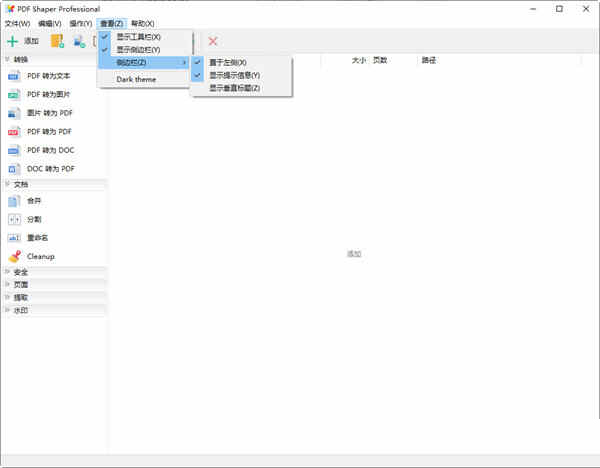The width and height of the screenshot is (600, 468).
Task: Uncheck 显示工具栏(X) in the view menu
Action: (x=138, y=36)
